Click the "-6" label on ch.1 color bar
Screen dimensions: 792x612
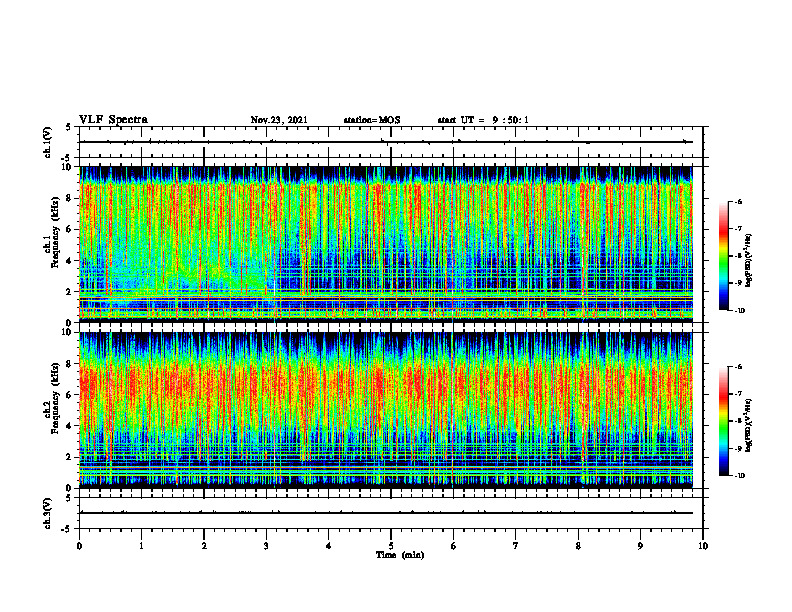(738, 202)
